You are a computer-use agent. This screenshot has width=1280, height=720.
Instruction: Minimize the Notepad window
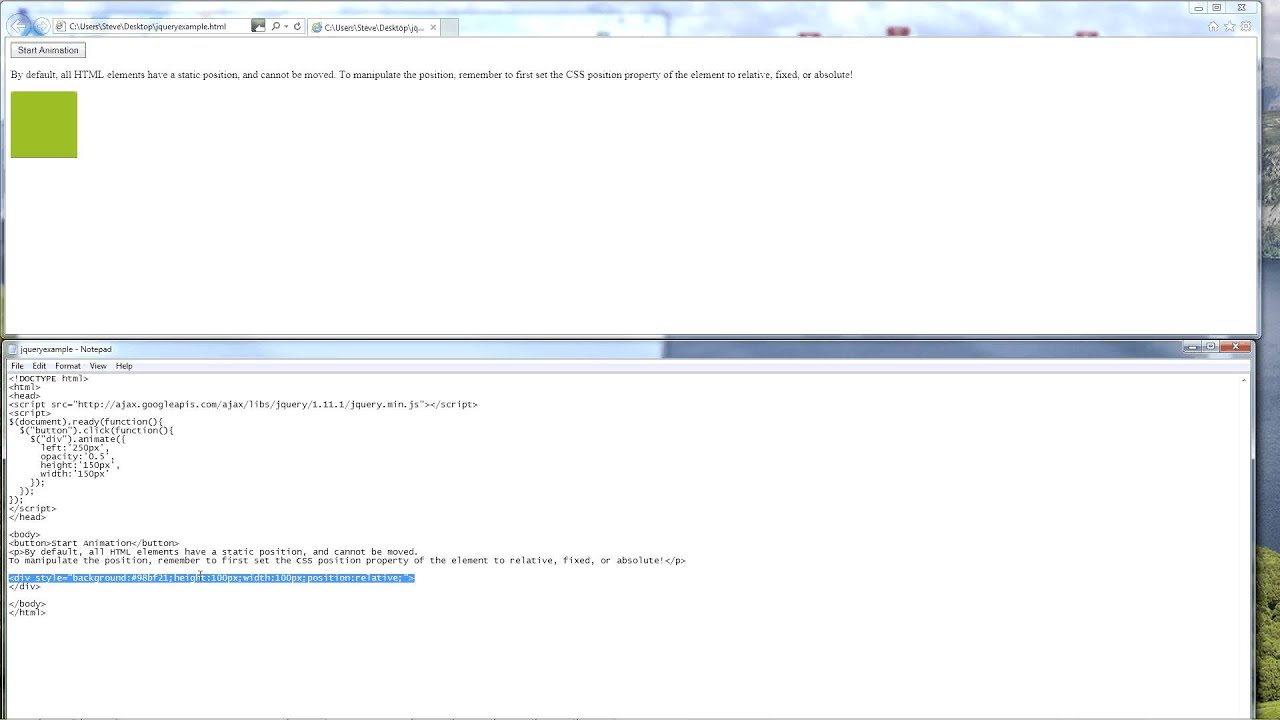[x=1191, y=347]
